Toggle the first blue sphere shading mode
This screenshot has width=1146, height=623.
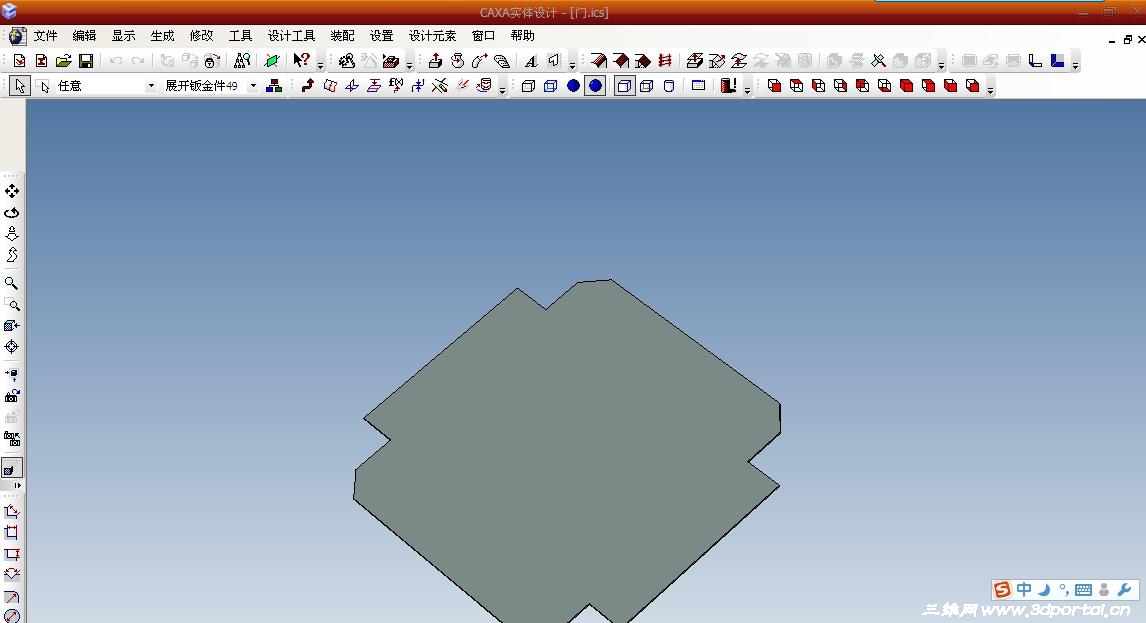pyautogui.click(x=573, y=86)
